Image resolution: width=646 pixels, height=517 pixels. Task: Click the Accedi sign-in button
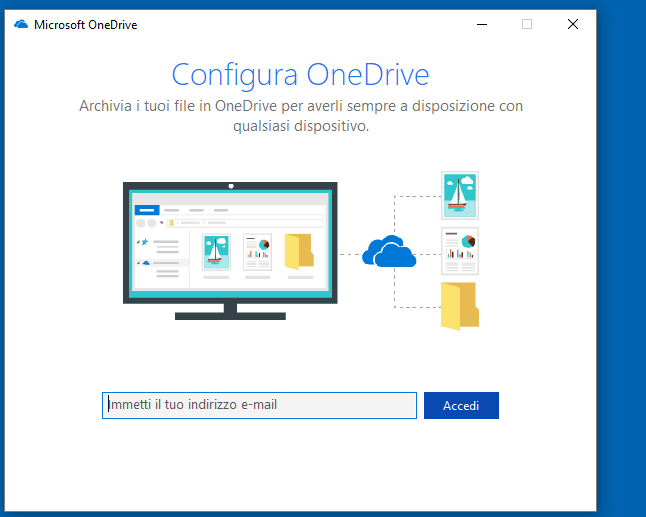[461, 405]
